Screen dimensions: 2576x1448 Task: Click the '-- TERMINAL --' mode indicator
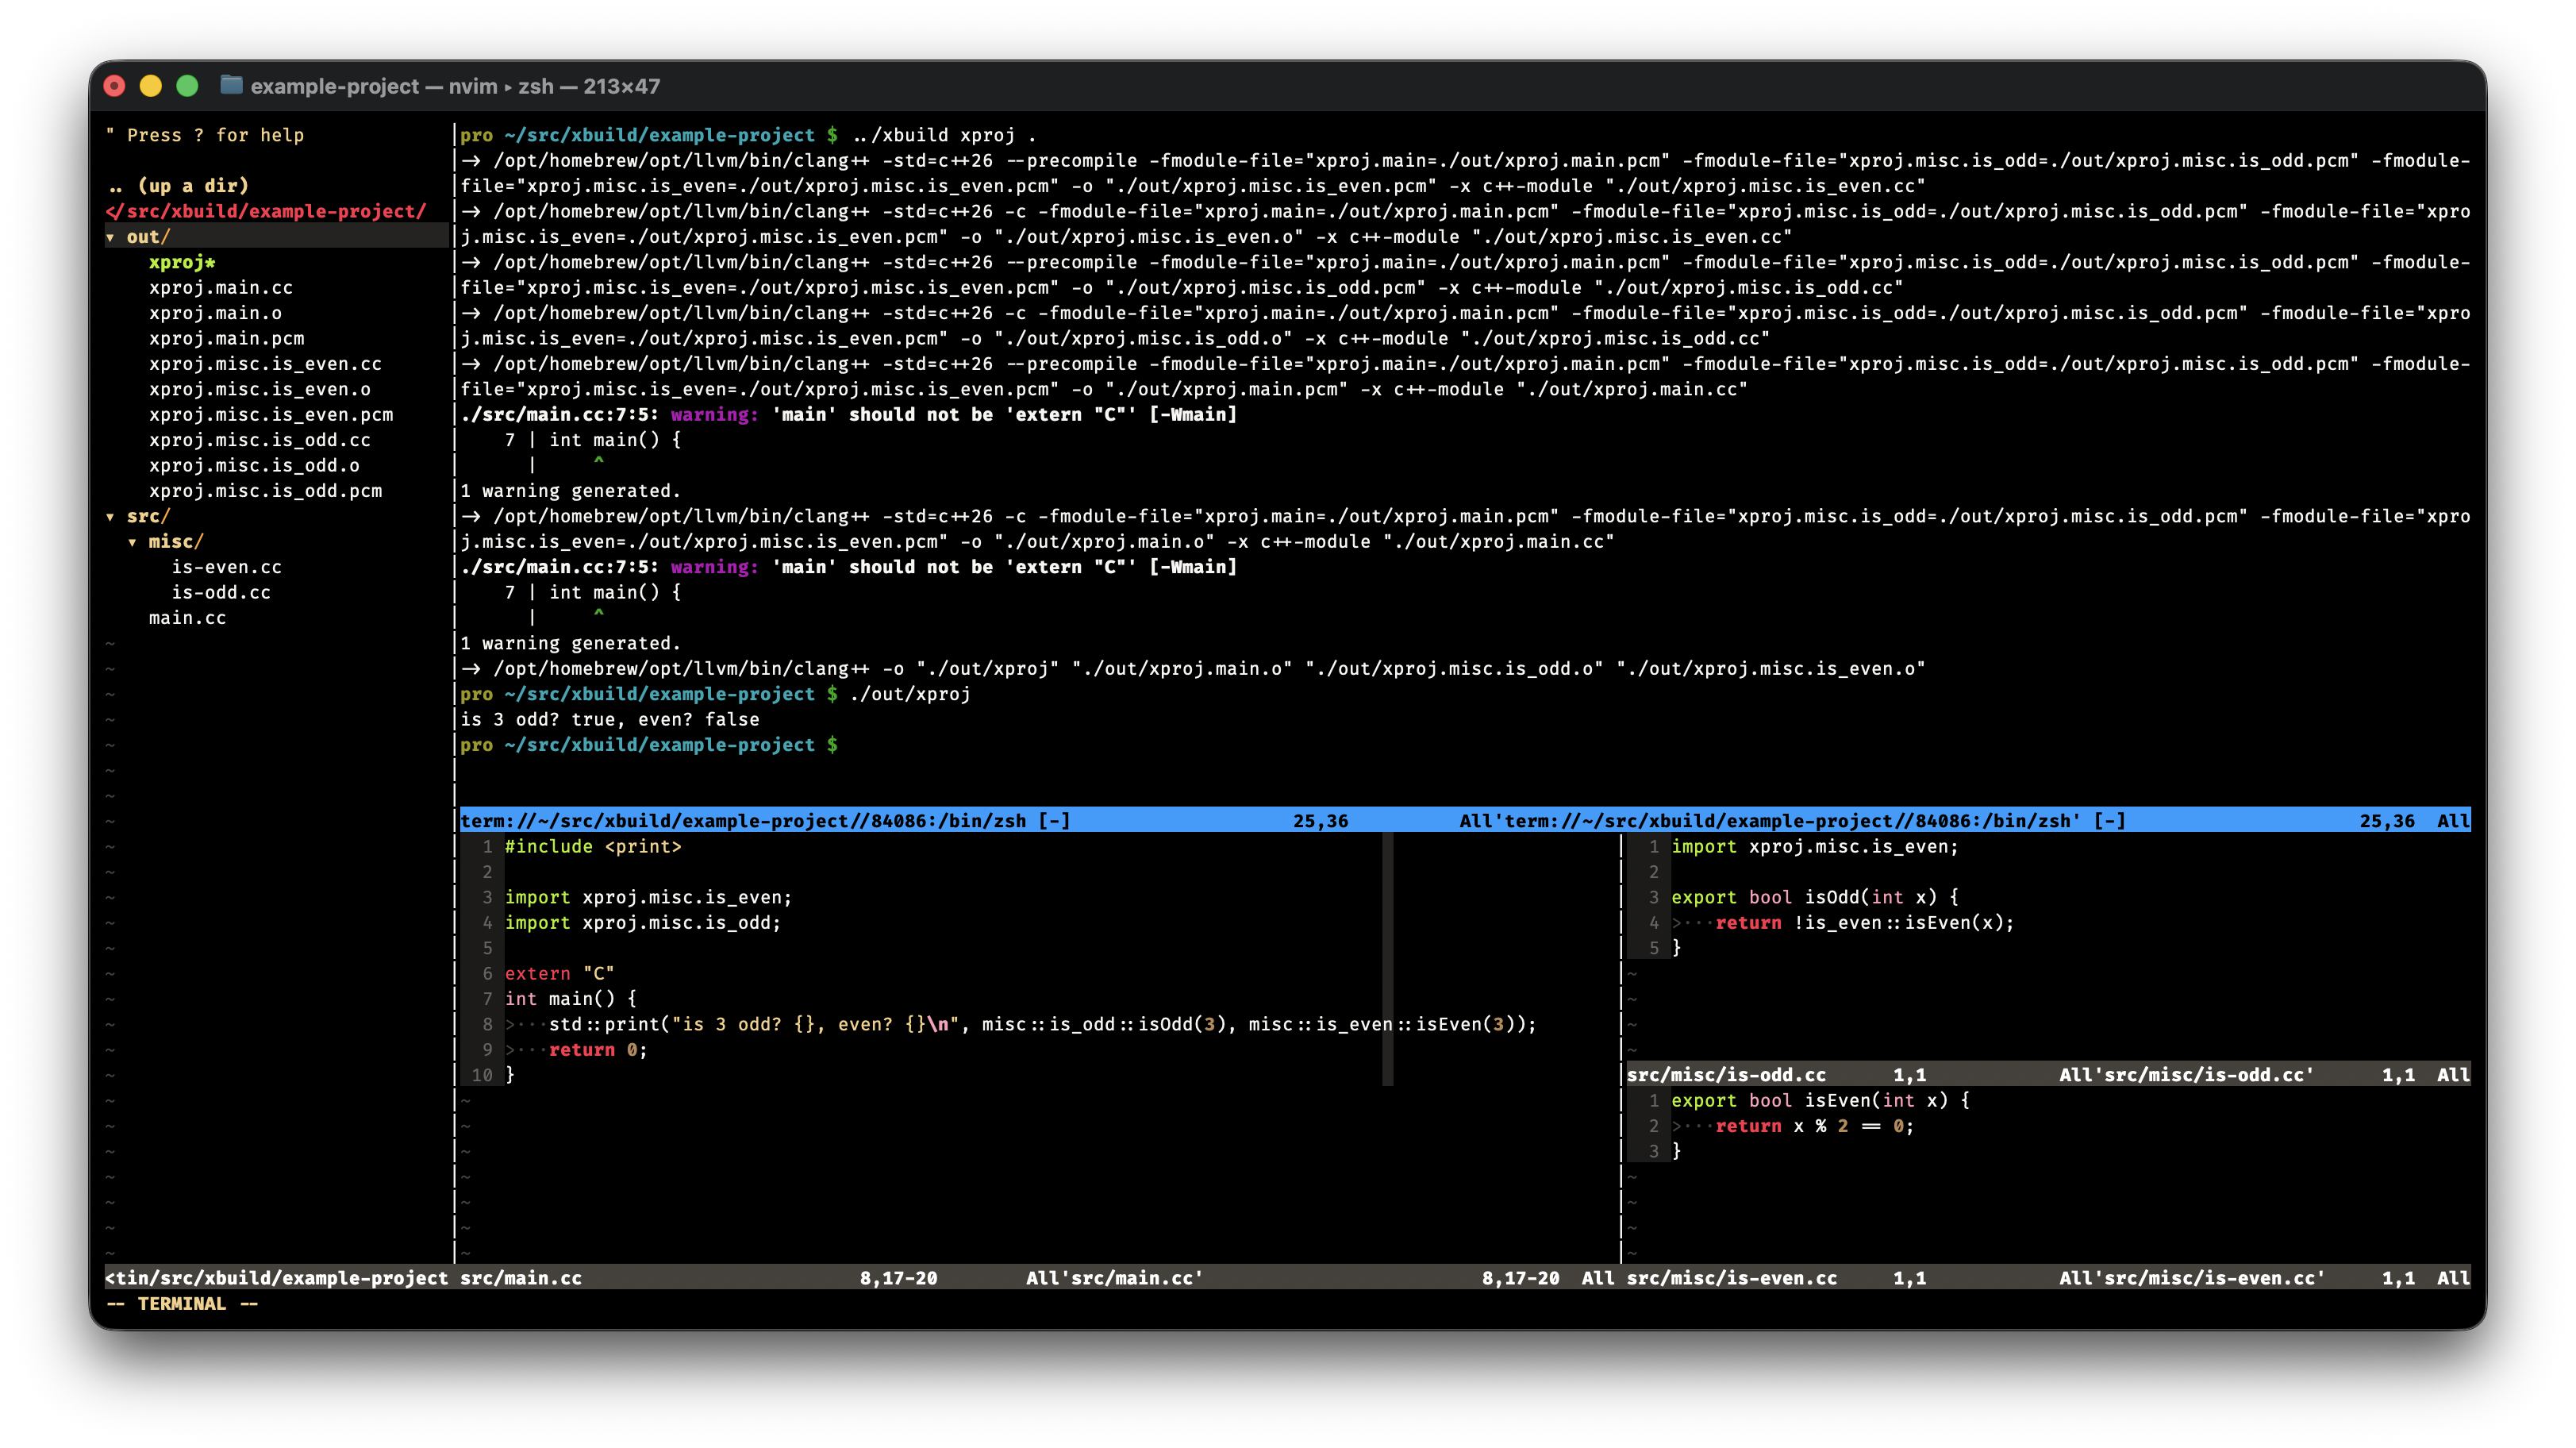click(x=182, y=1303)
